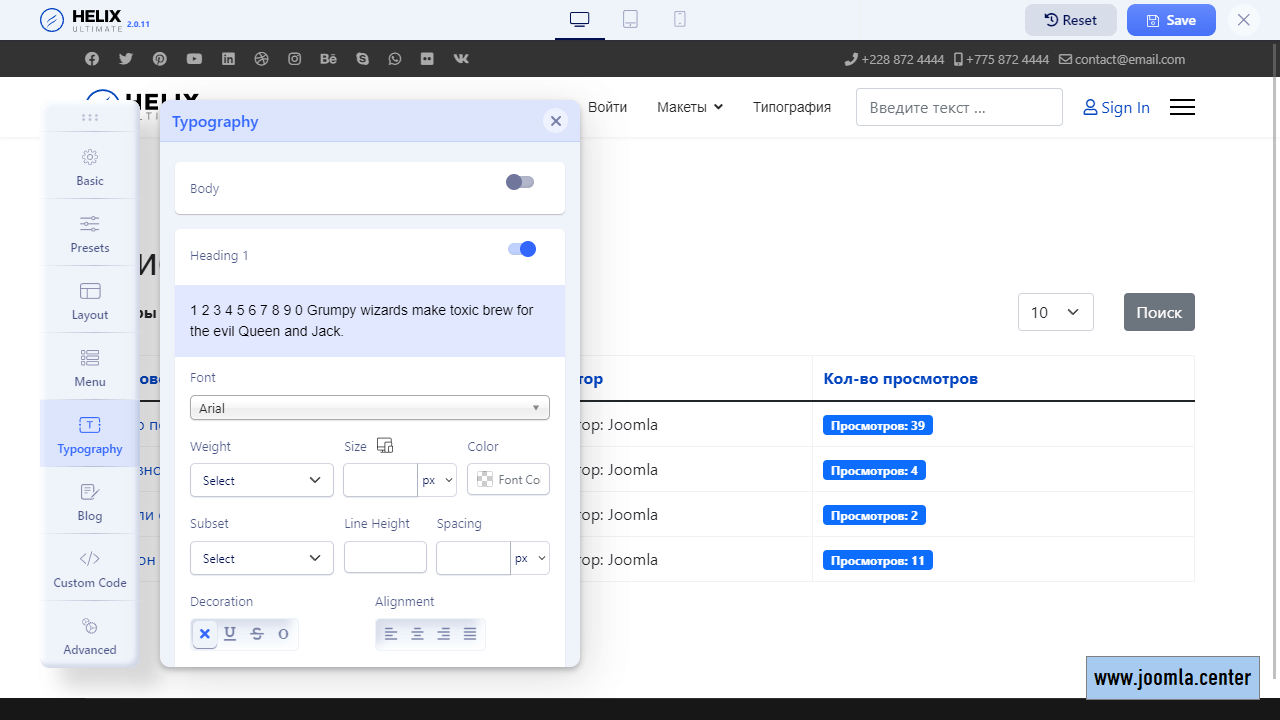Disable the Heading 1 typography toggle

[522, 249]
